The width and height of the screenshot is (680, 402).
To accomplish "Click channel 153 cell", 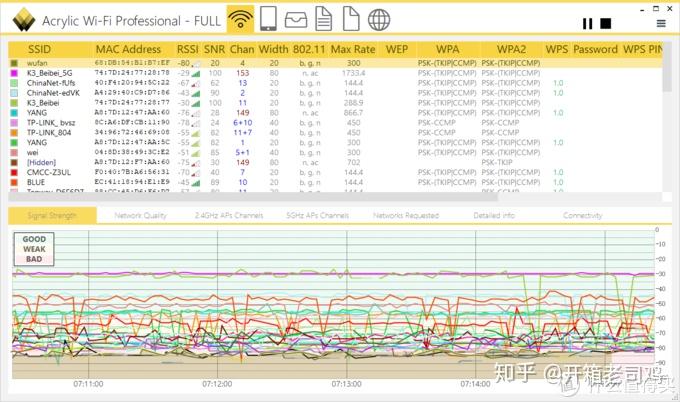I will 242,73.
